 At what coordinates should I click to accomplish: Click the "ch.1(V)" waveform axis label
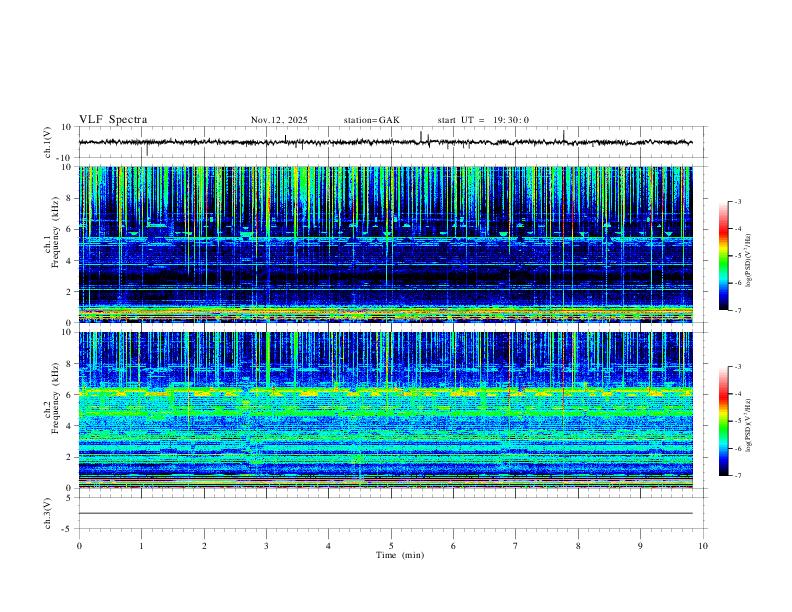tap(48, 142)
